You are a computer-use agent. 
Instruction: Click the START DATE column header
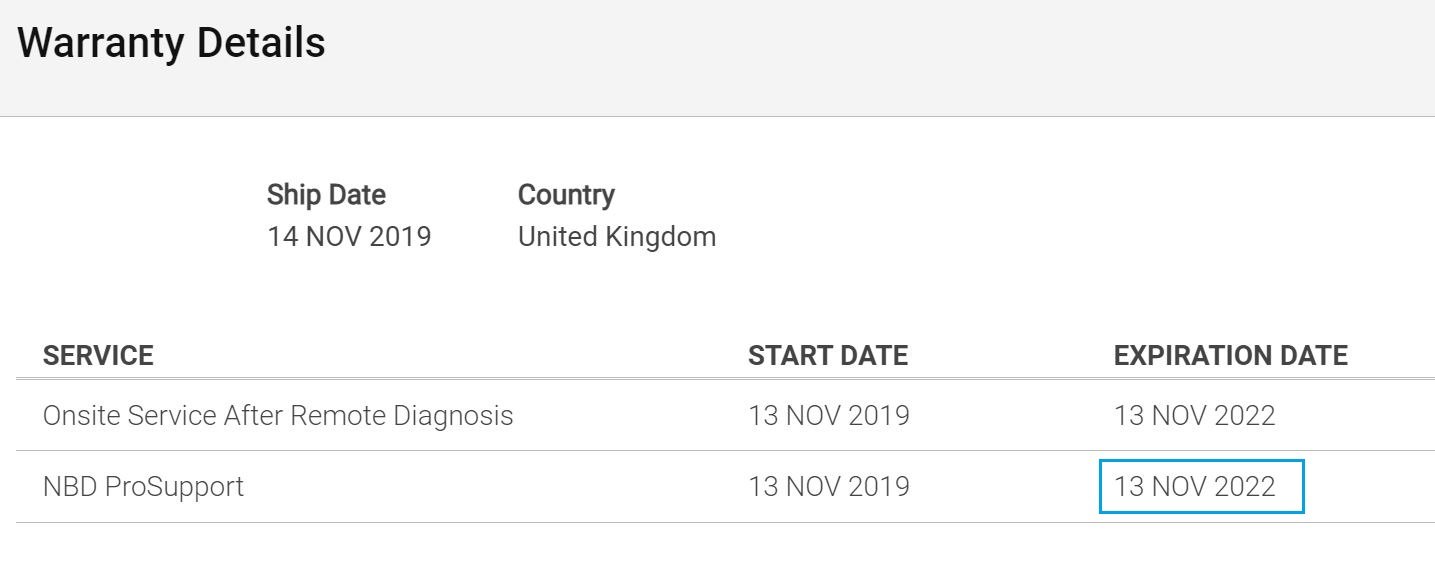pyautogui.click(x=828, y=355)
